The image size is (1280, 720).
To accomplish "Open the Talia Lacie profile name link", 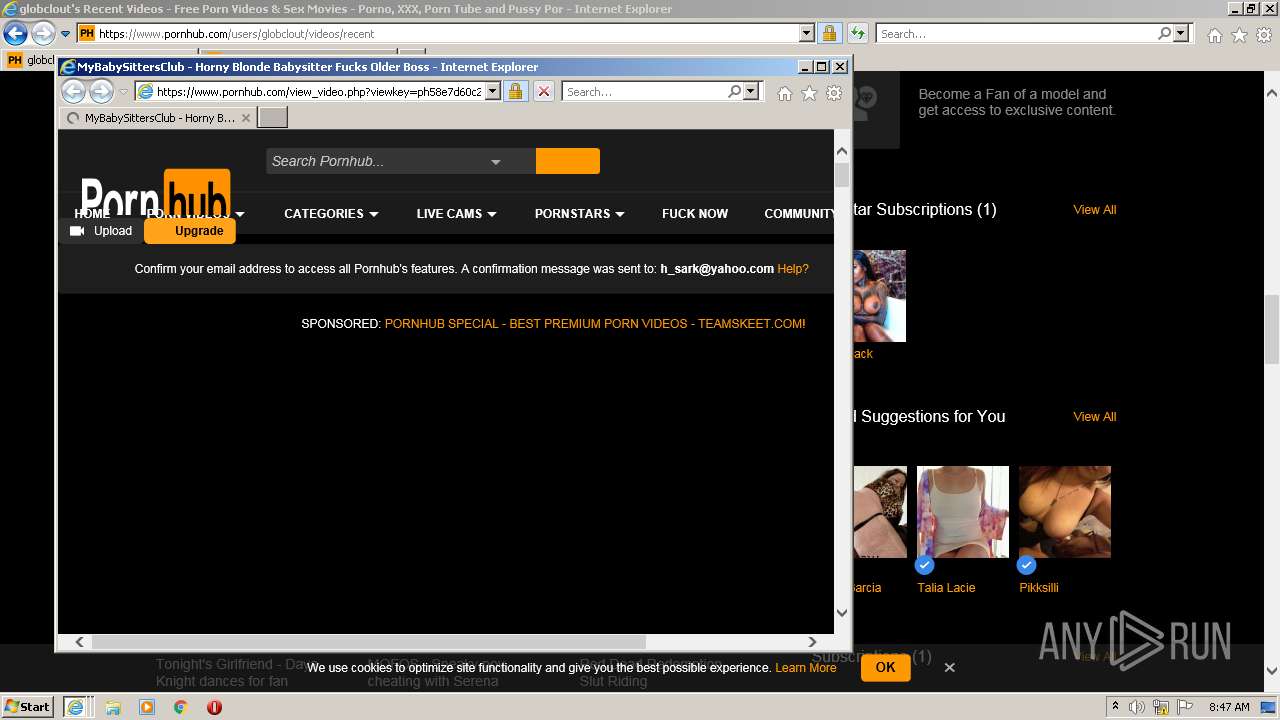I will click(946, 588).
